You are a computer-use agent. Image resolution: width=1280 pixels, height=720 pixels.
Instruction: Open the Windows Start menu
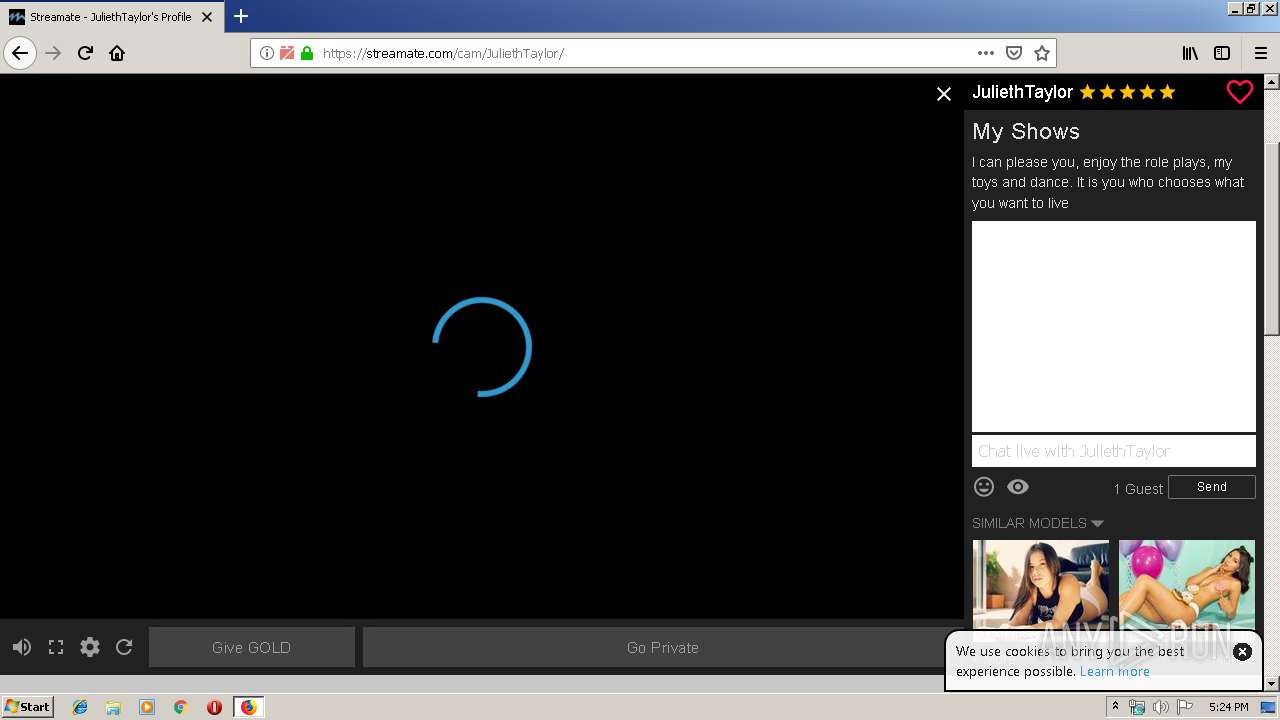pos(27,707)
